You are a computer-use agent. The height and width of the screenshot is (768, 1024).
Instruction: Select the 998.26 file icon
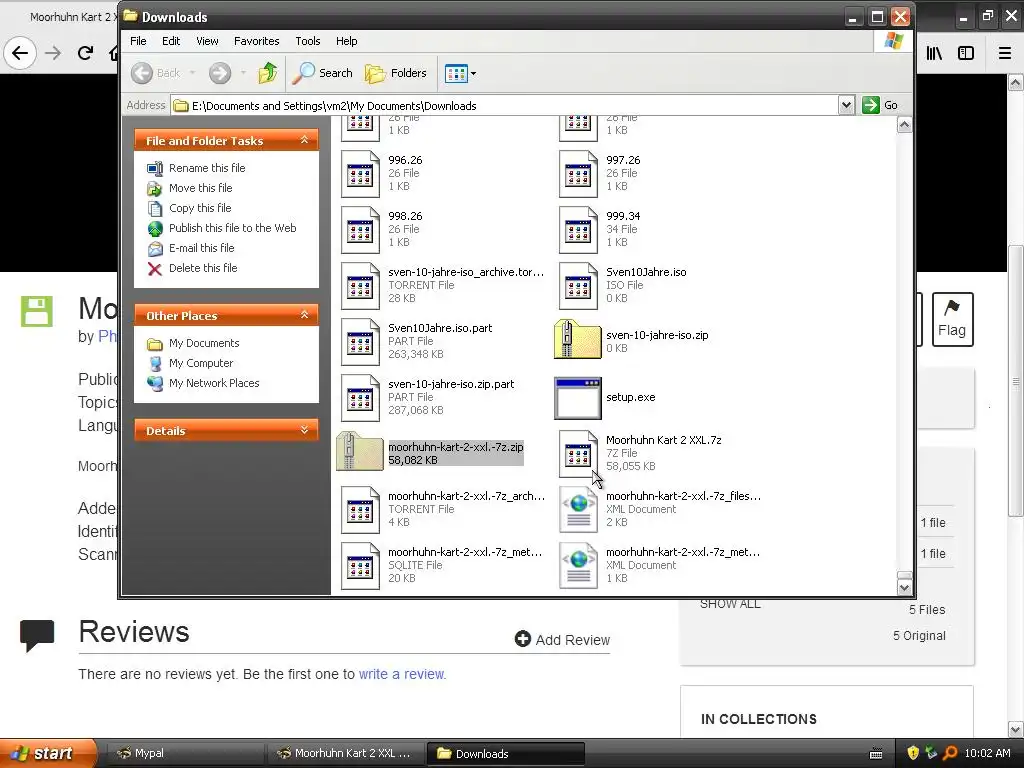point(360,230)
